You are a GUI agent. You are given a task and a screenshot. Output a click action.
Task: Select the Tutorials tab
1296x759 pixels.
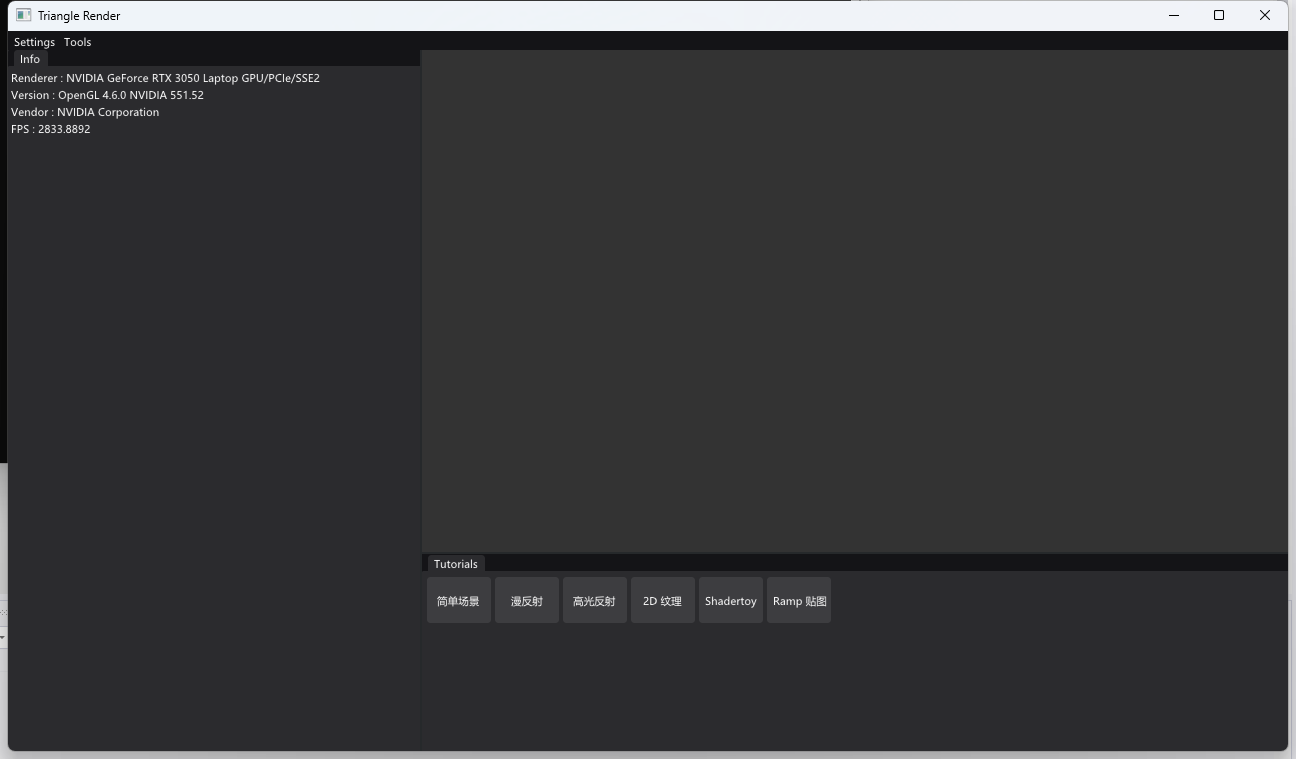(x=456, y=564)
